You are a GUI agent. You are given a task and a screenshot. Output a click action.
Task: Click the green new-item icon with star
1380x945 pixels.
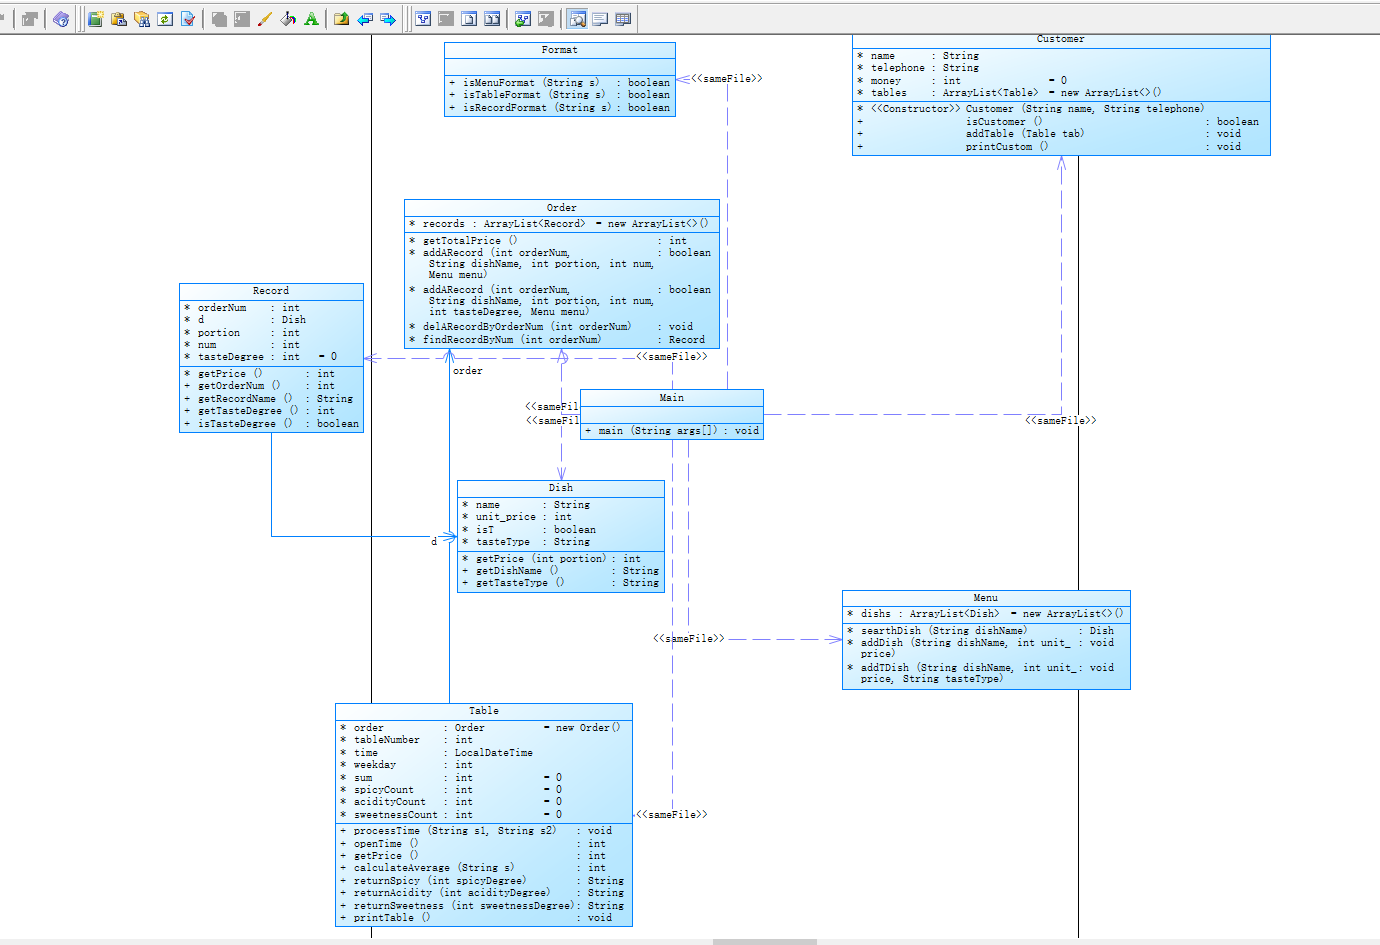[x=95, y=19]
